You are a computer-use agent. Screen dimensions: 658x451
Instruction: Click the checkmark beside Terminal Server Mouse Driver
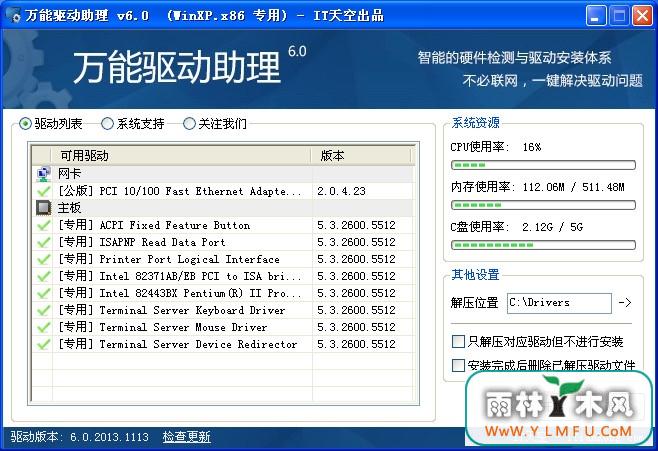tap(43, 327)
